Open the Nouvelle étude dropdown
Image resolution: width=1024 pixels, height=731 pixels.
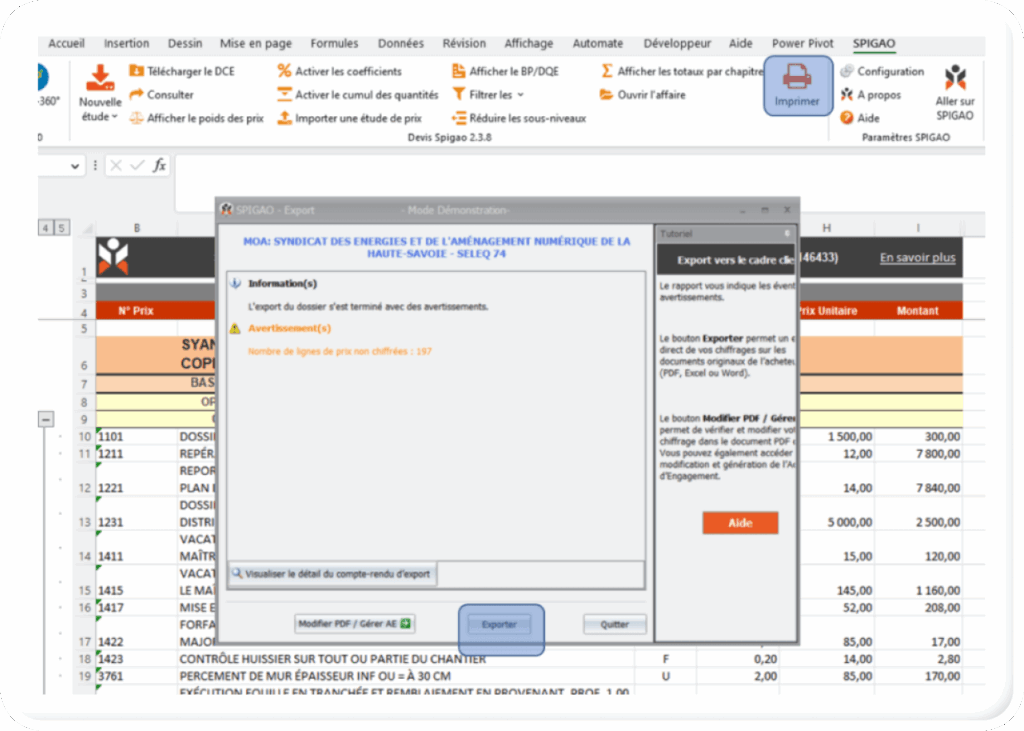coord(100,117)
